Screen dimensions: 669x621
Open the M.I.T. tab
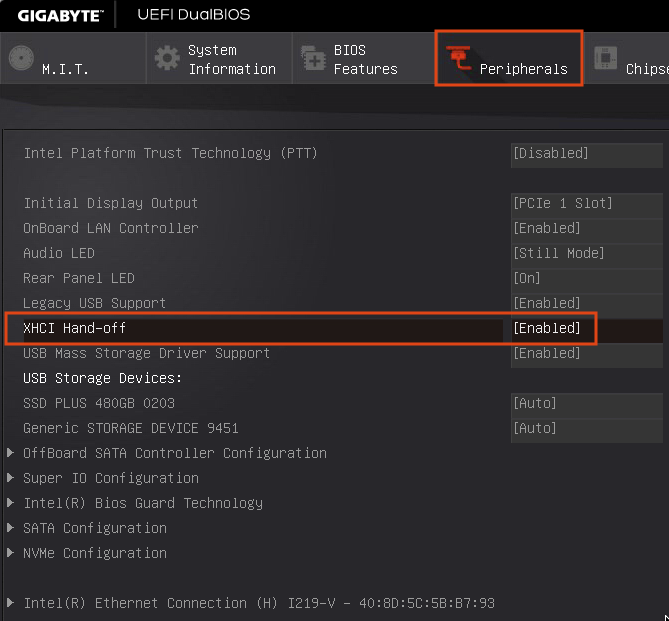[73, 58]
